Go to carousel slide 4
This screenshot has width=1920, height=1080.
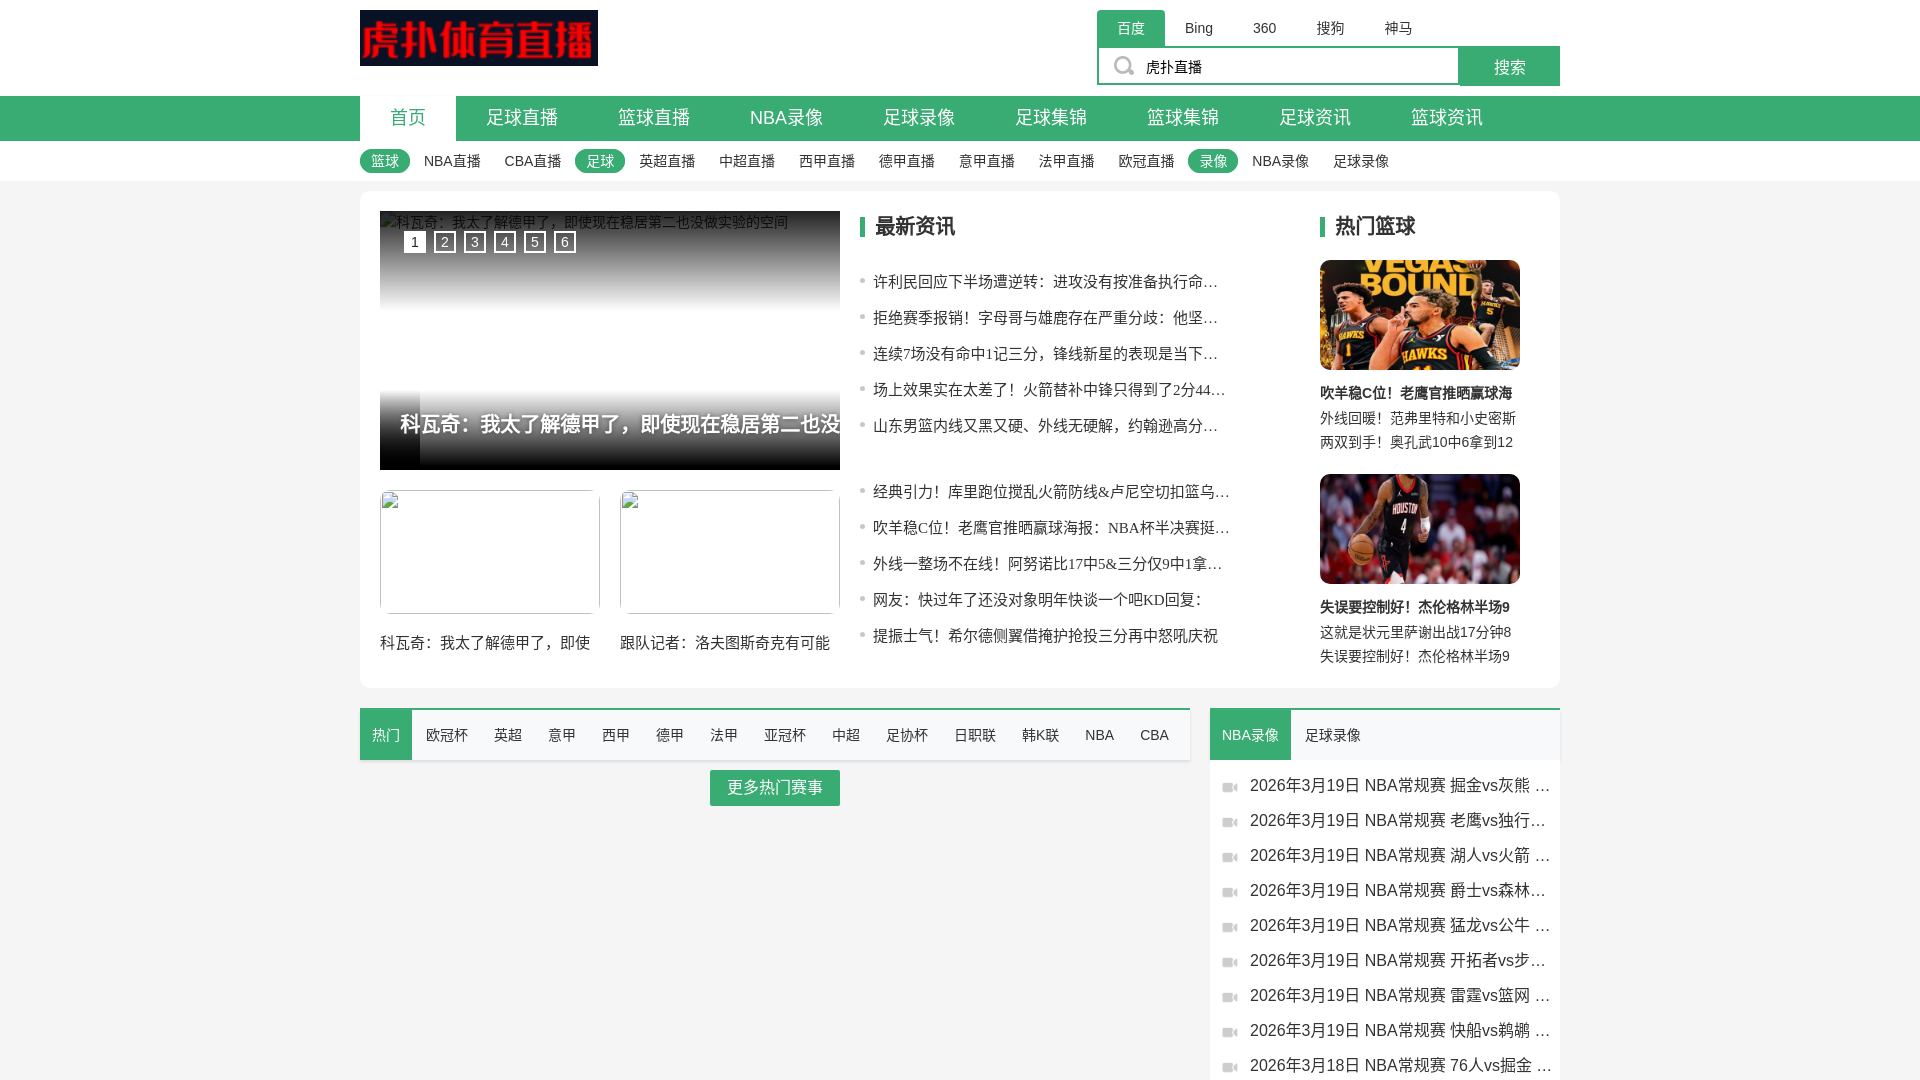click(505, 242)
